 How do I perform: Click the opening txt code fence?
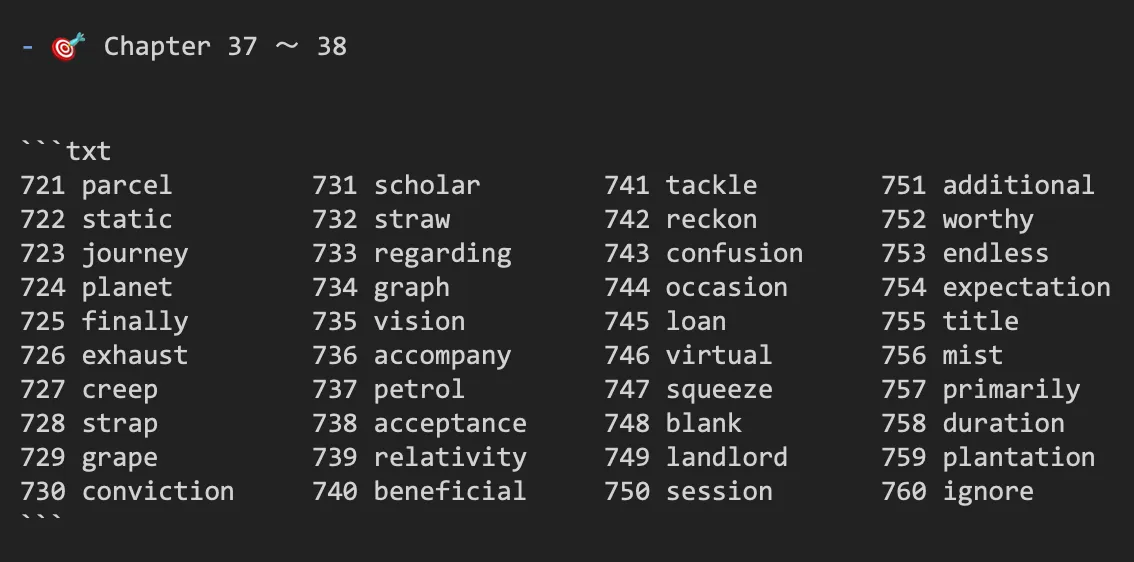66,151
